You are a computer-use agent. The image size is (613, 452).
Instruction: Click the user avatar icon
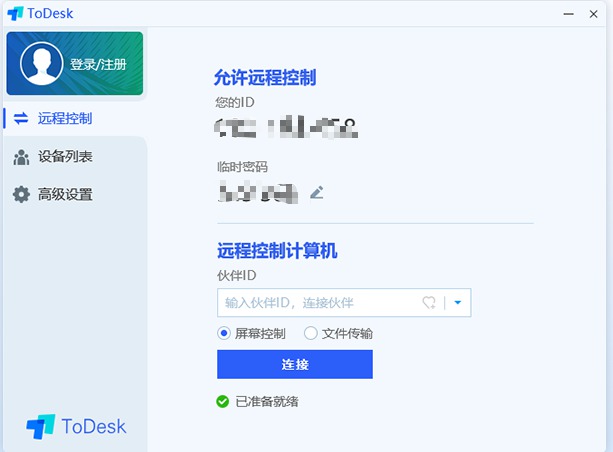[x=41, y=63]
